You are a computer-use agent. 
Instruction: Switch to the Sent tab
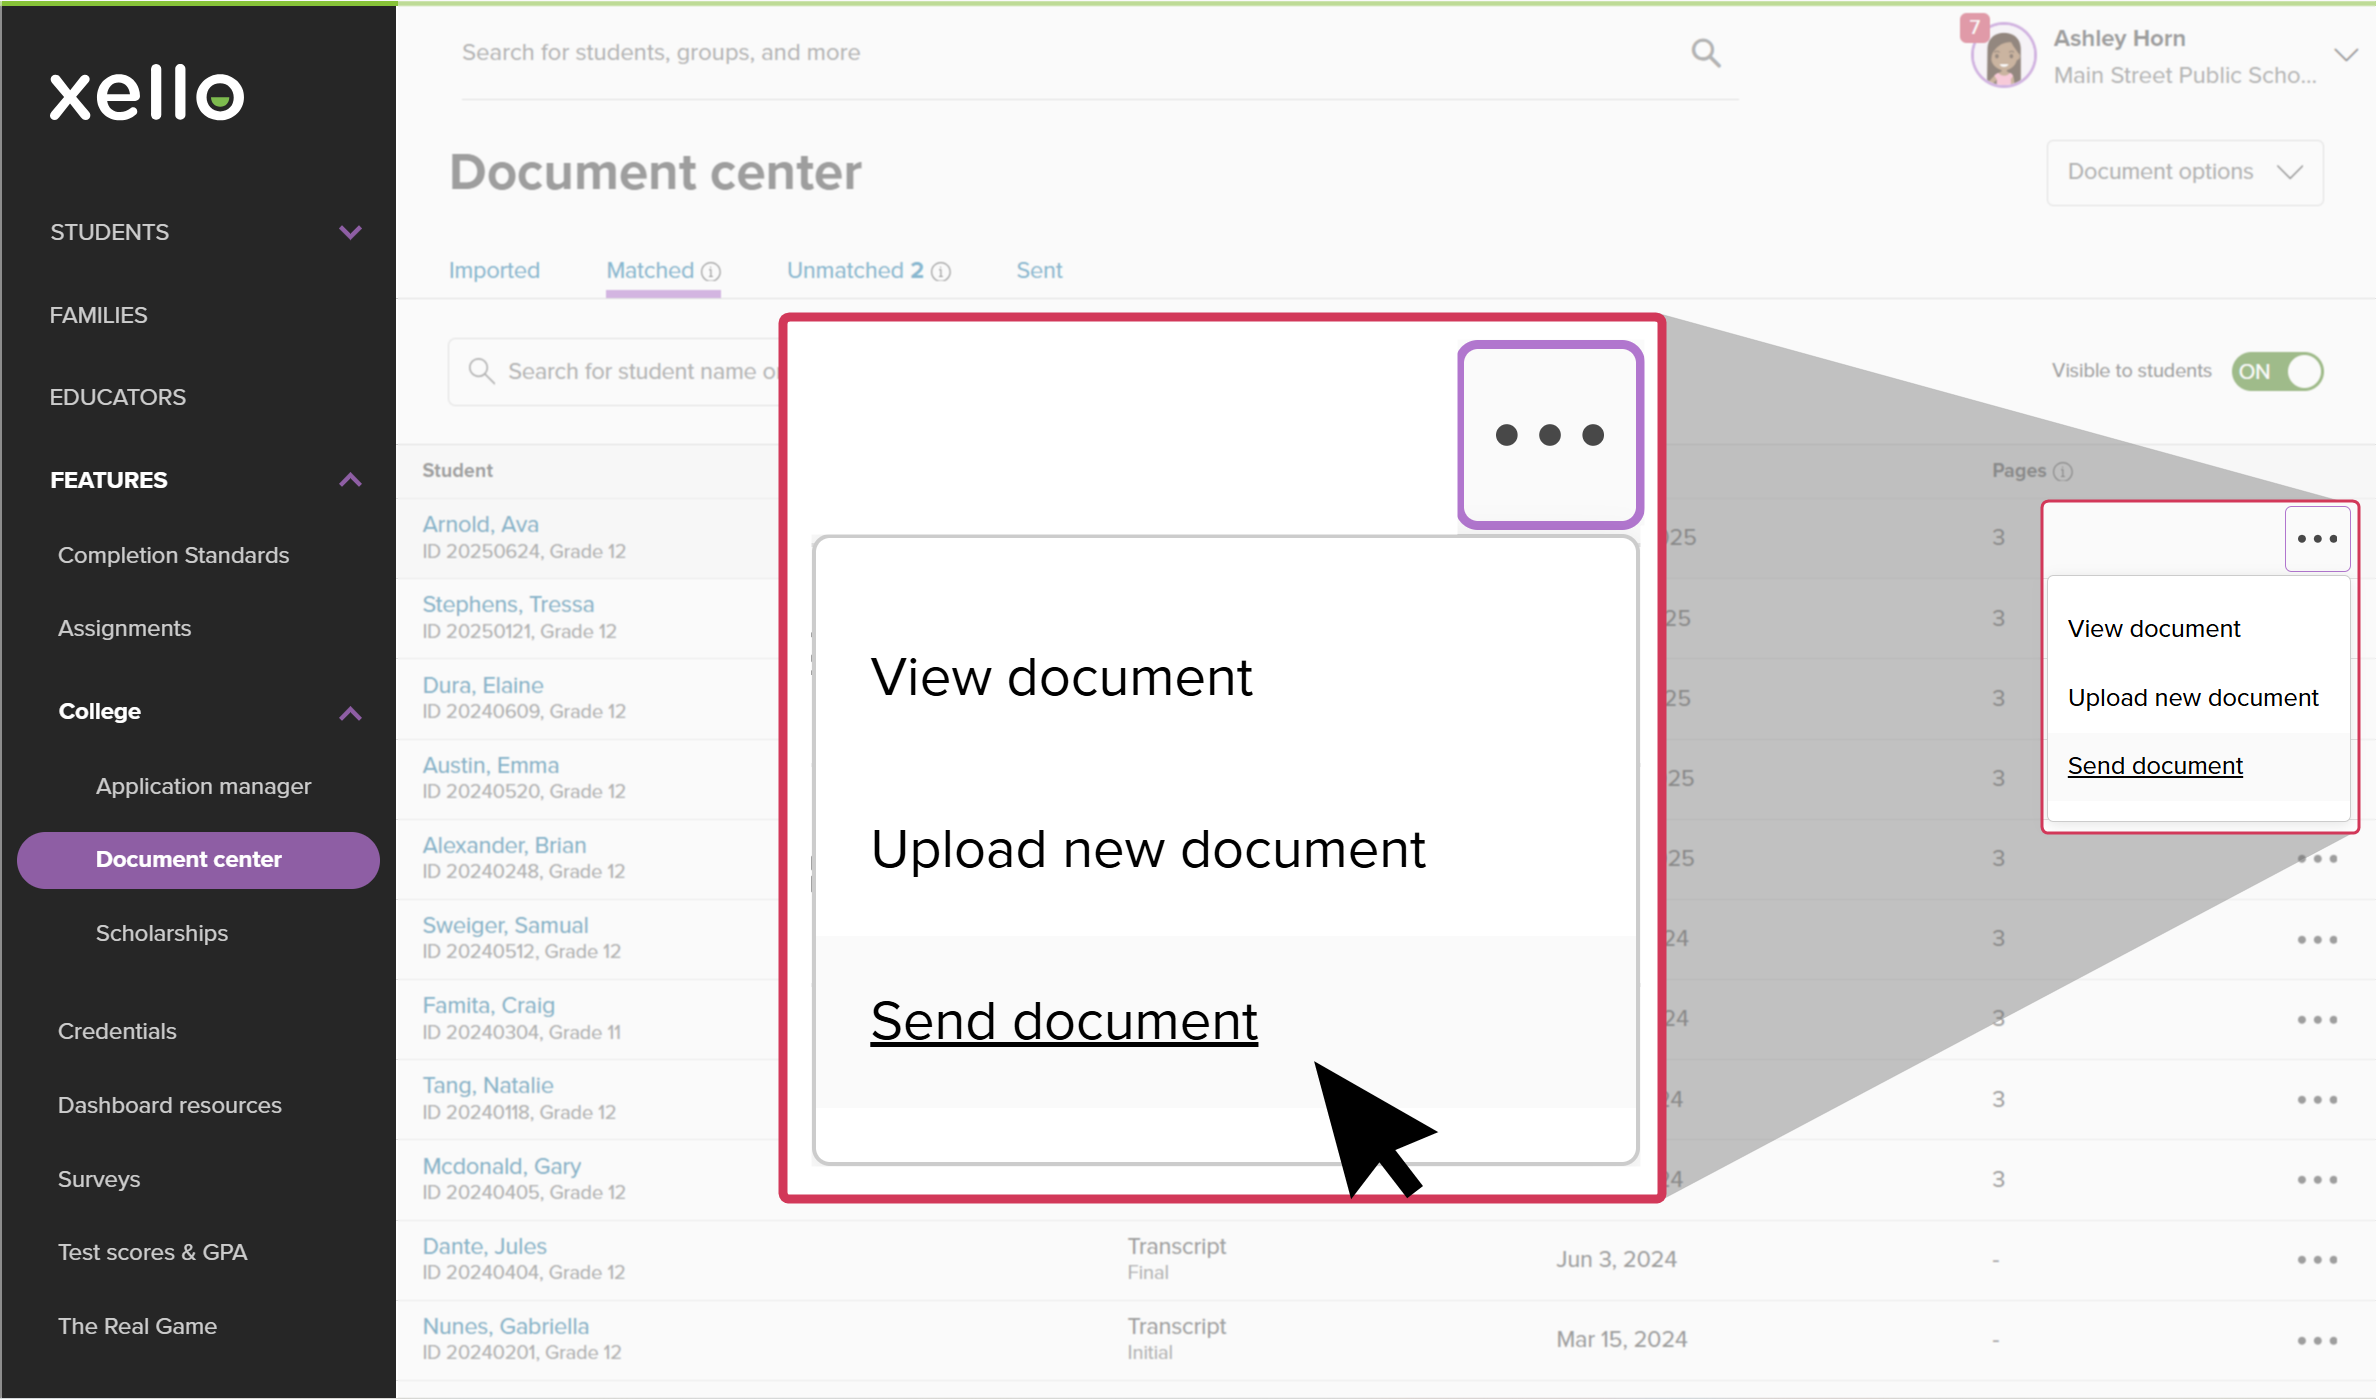[x=1039, y=271]
